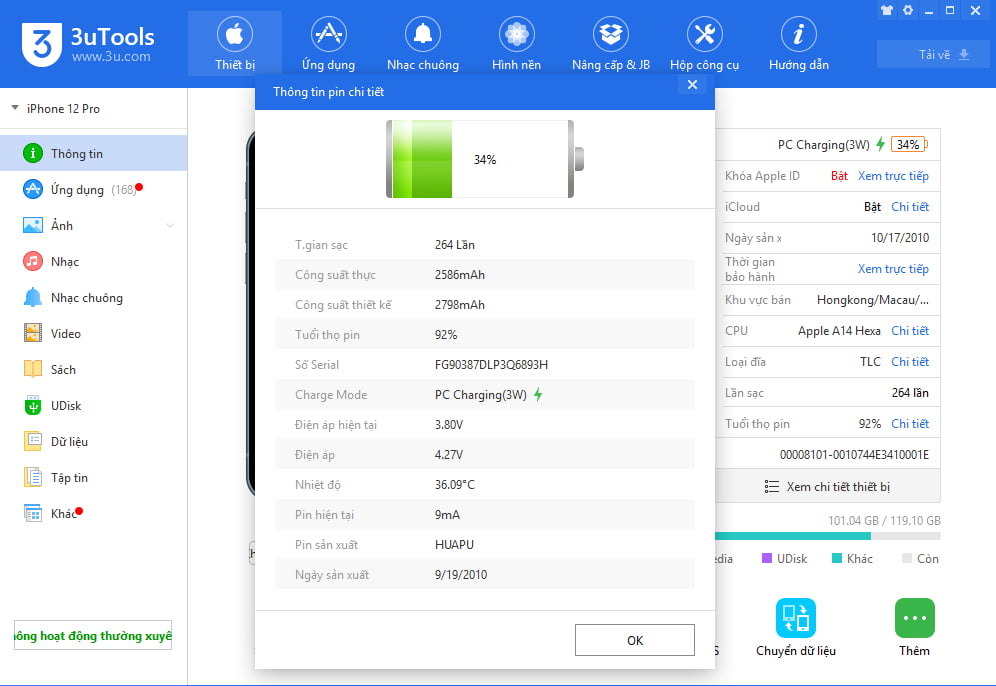
Task: Click Xem chi tiết thiết bị button
Action: 828,487
